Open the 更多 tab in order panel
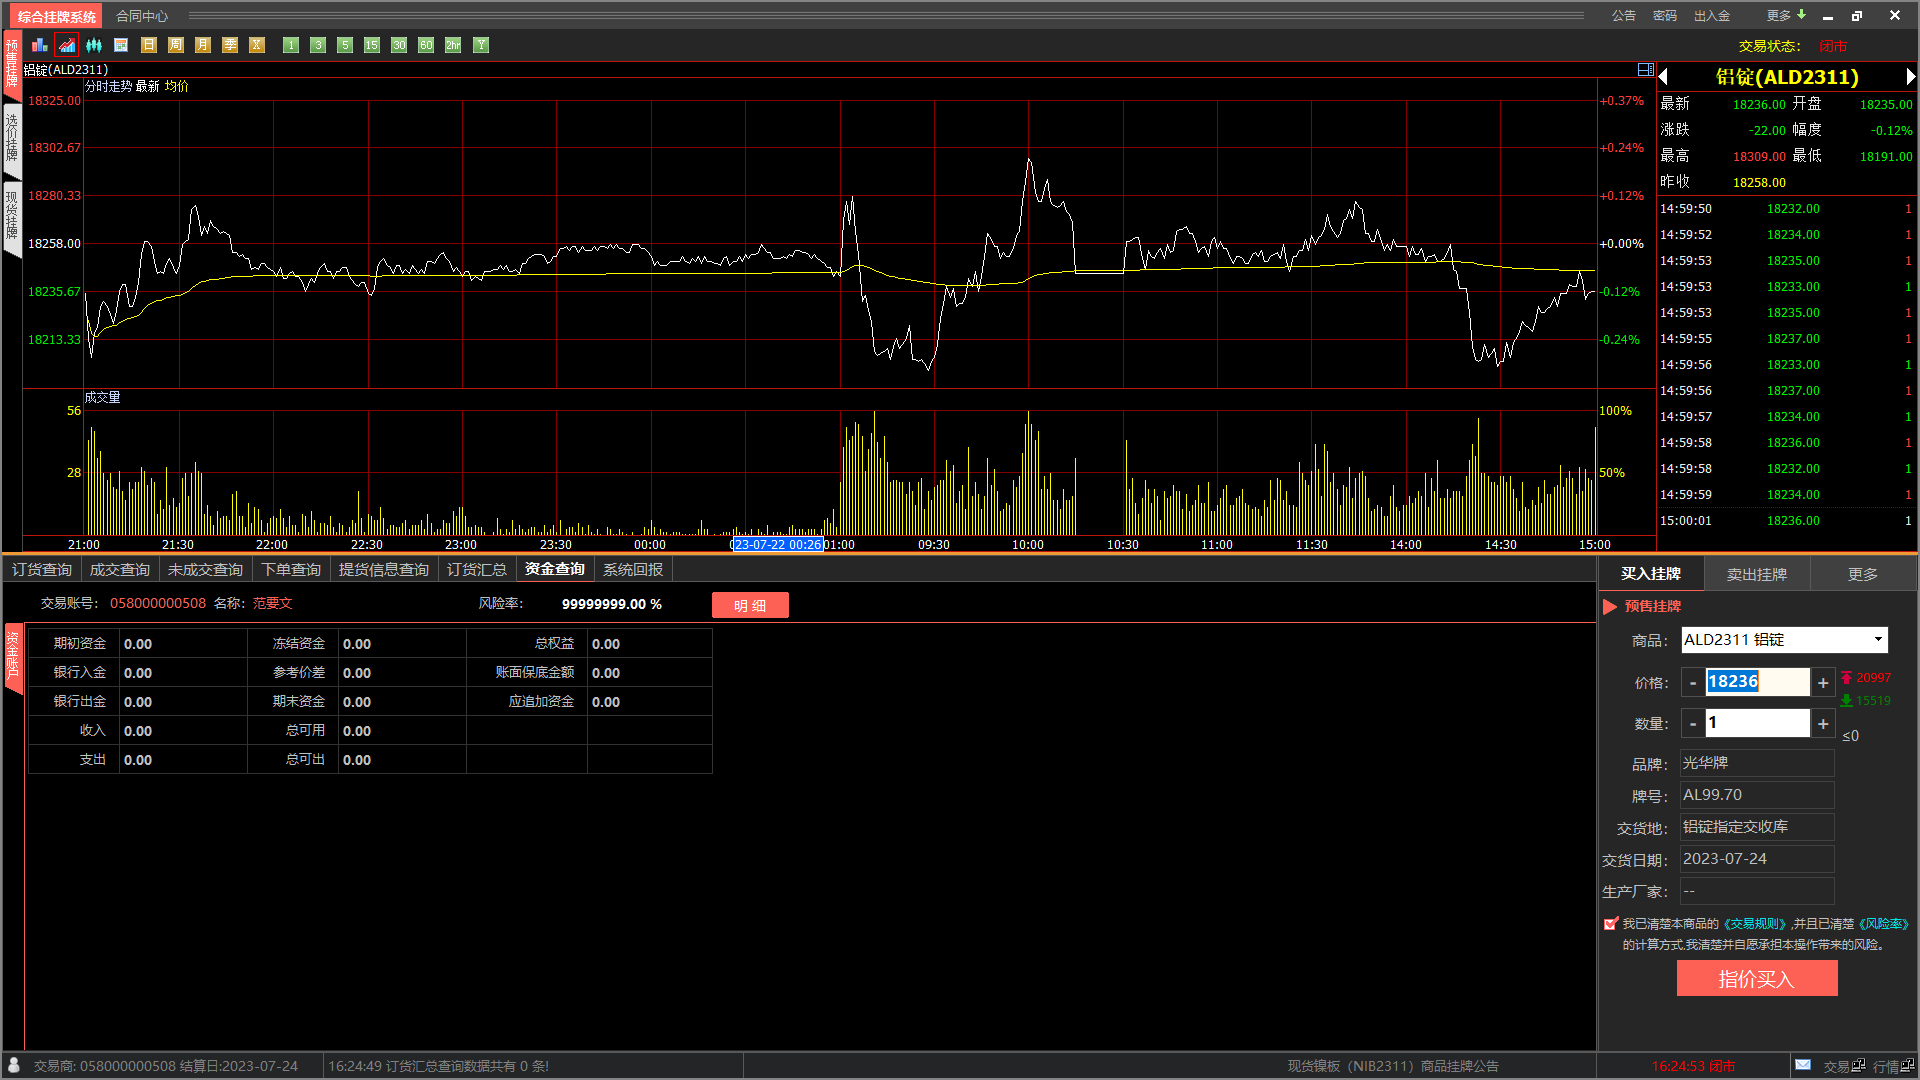This screenshot has width=1920, height=1080. [x=1863, y=574]
